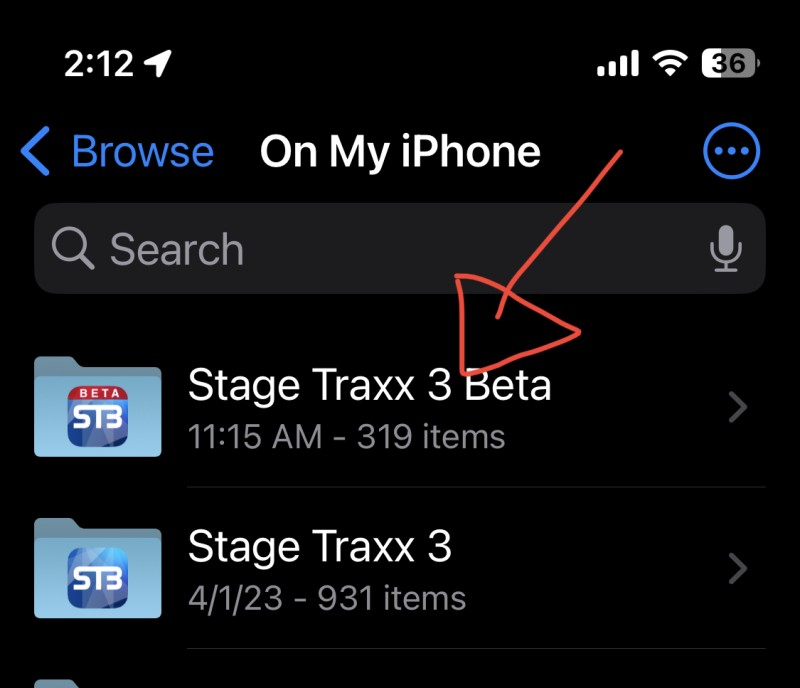Tap the 11:15 AM - 319 items subtitle
The image size is (800, 688).
coord(346,437)
